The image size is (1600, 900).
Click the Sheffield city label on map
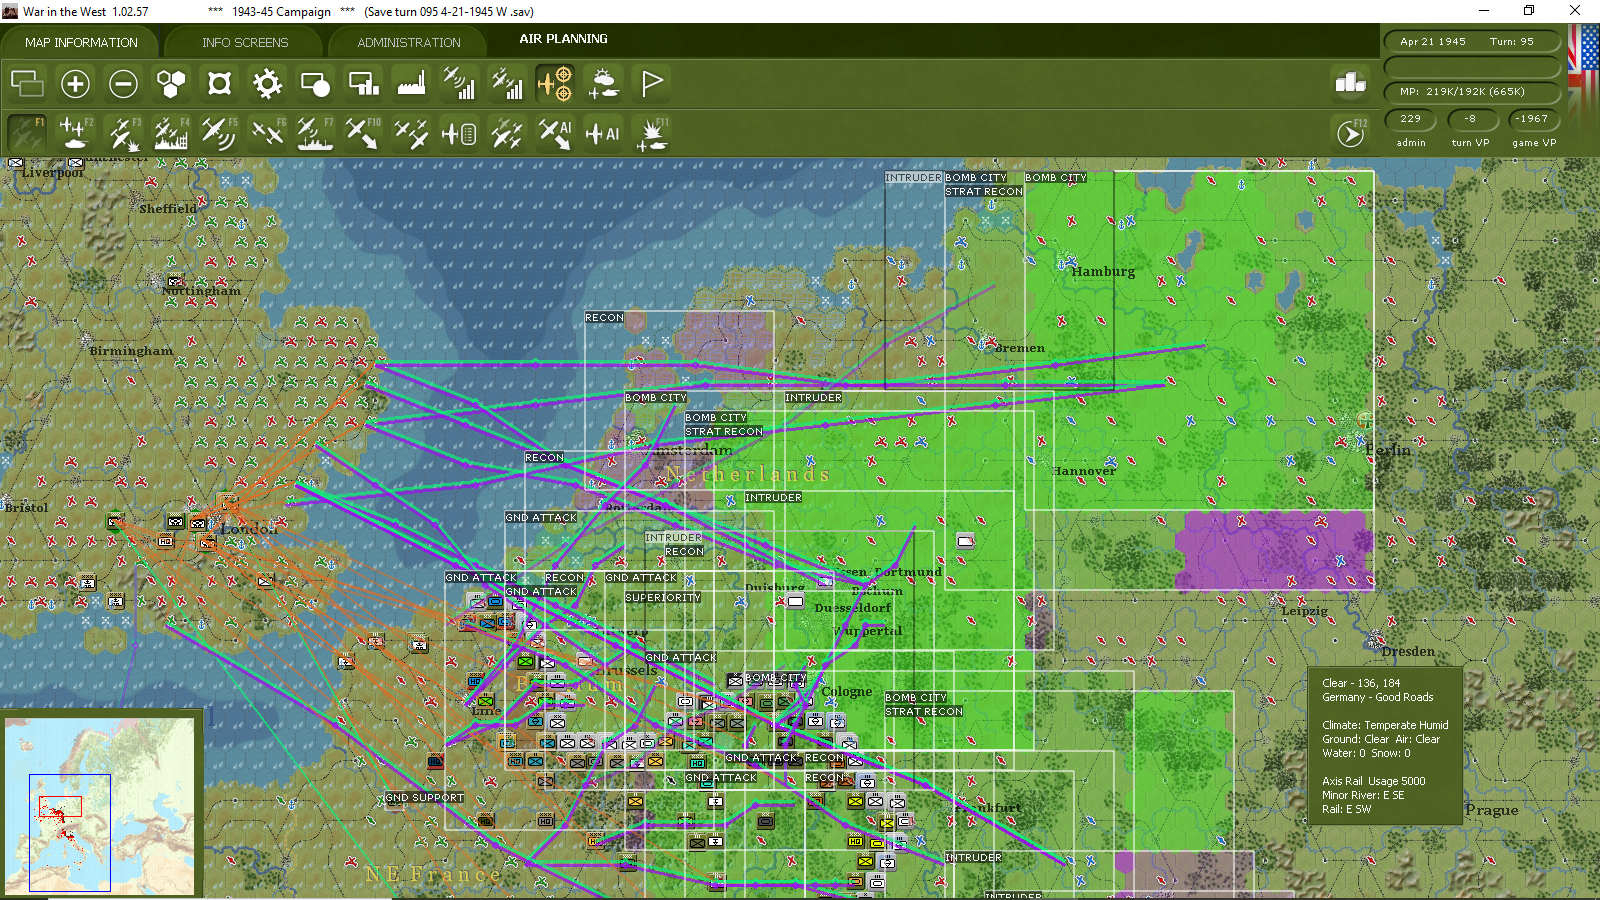click(x=168, y=209)
